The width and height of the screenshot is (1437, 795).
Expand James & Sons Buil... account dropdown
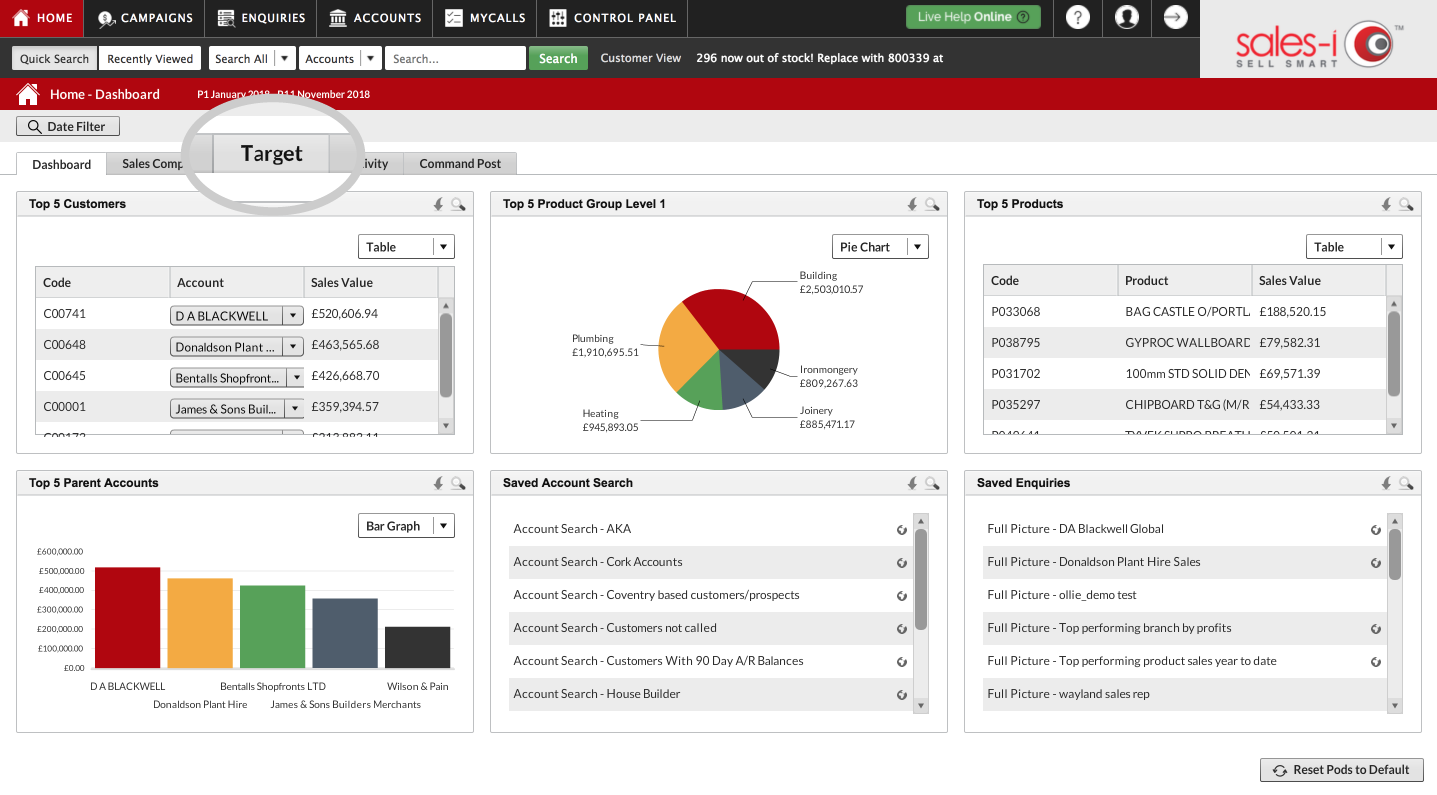point(294,409)
